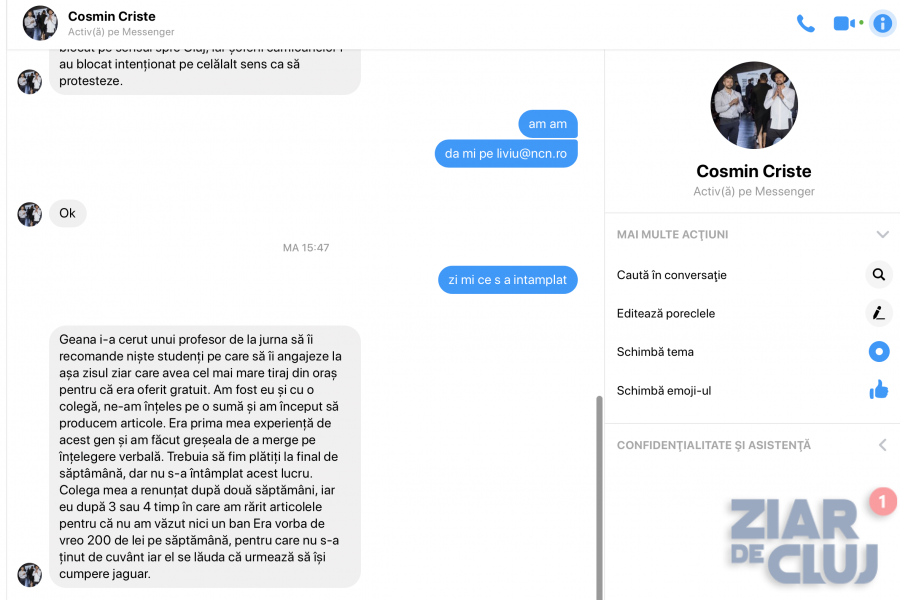The height and width of the screenshot is (600, 900).
Task: Click the pencil icon for nicknames
Action: tap(879, 313)
